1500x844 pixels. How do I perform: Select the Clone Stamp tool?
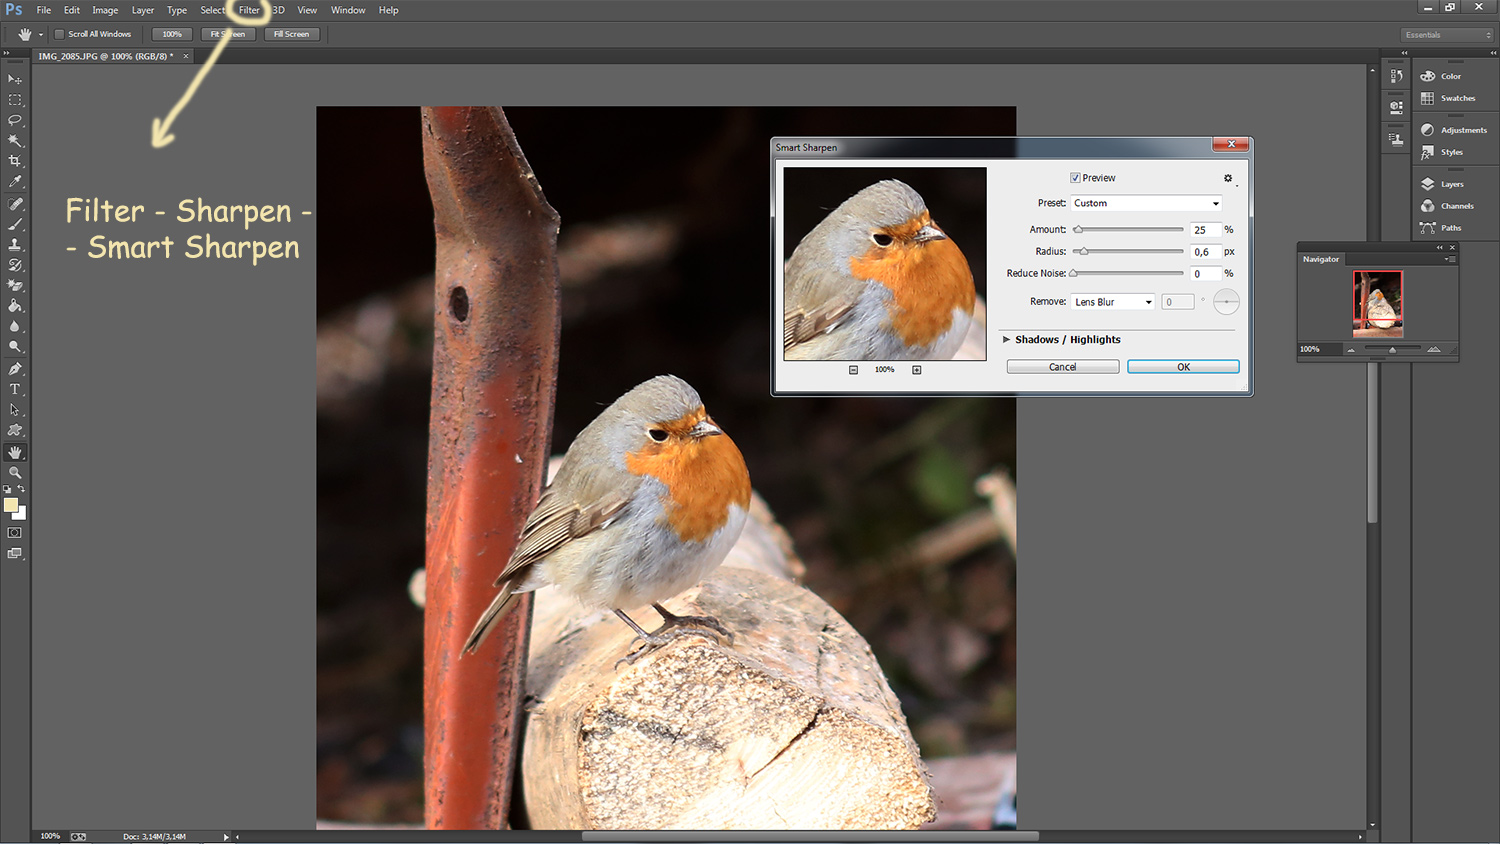[15, 245]
